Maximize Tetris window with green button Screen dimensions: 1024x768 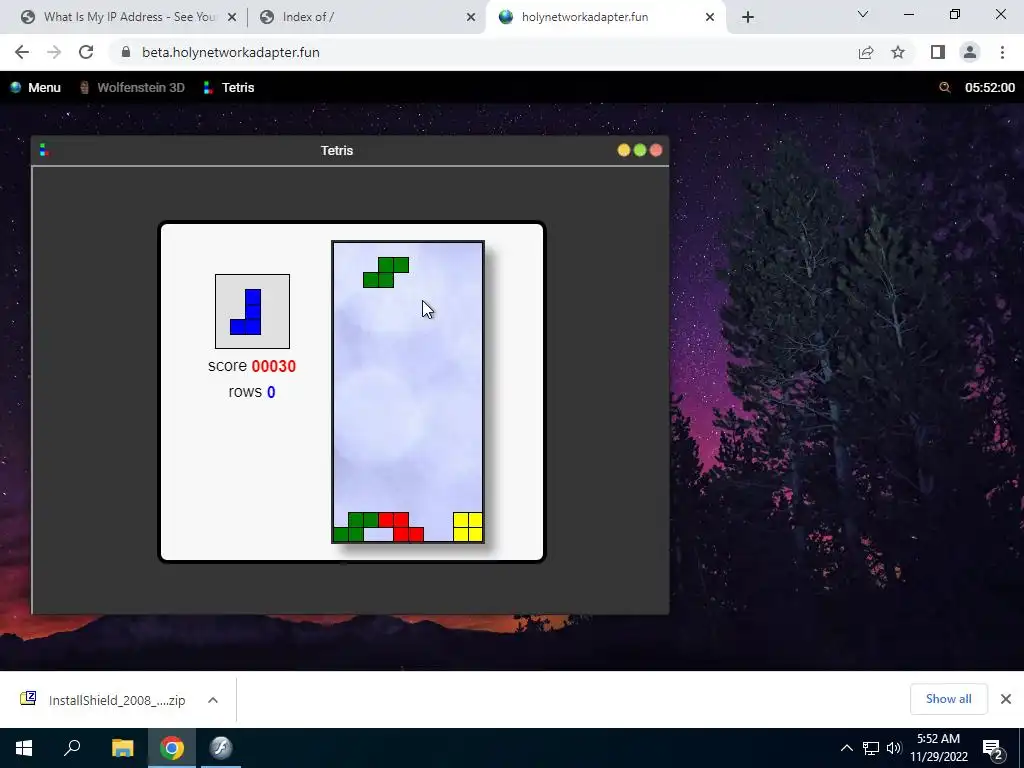coord(640,150)
